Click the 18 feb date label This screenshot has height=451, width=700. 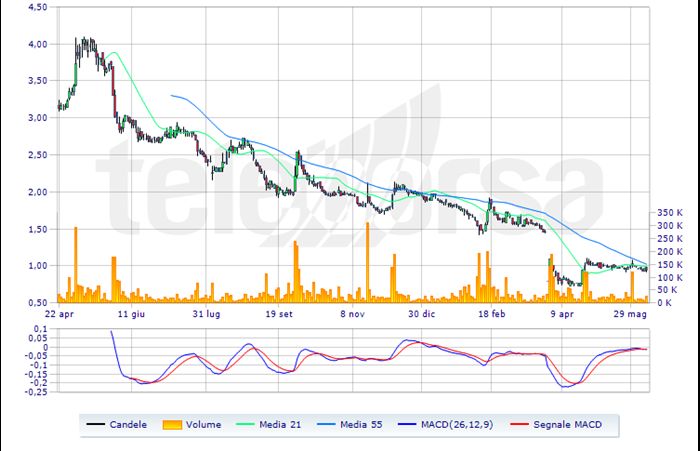point(492,314)
